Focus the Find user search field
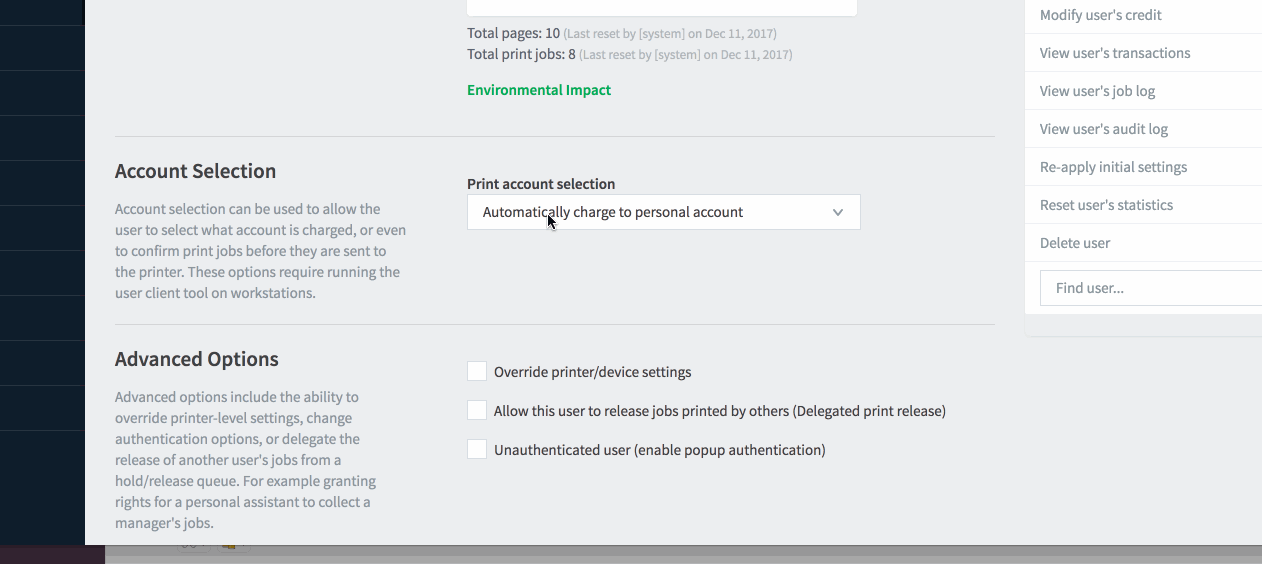This screenshot has height=564, width=1262. point(1151,288)
